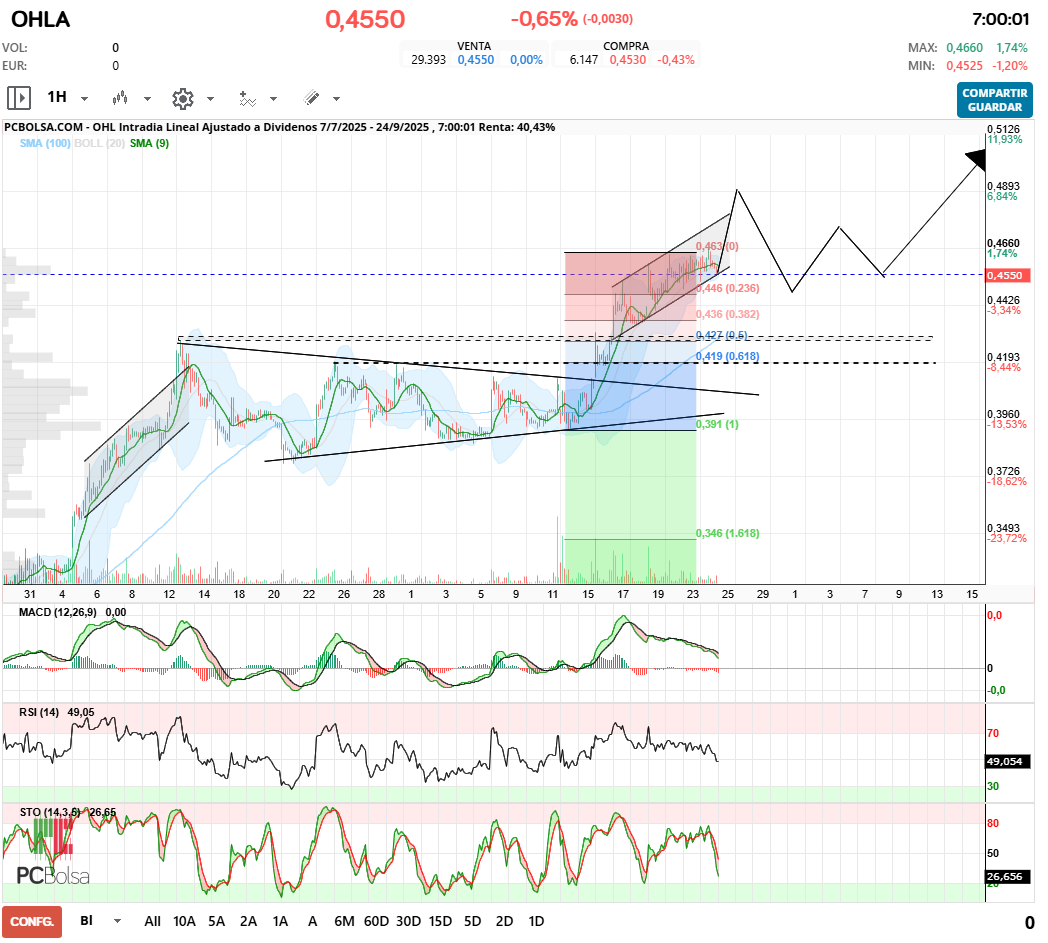Click the add indicator icon
Image resolution: width=1048 pixels, height=943 pixels.
(247, 98)
